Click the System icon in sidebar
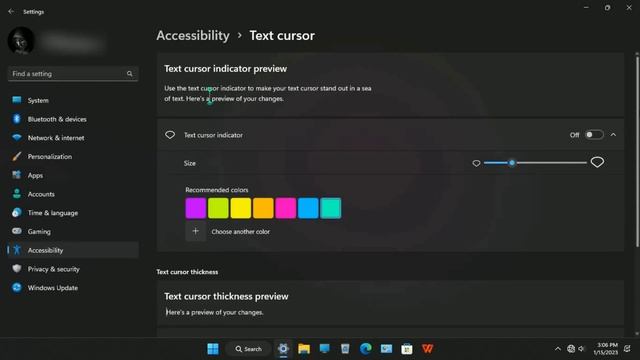The height and width of the screenshot is (360, 640). [17, 100]
